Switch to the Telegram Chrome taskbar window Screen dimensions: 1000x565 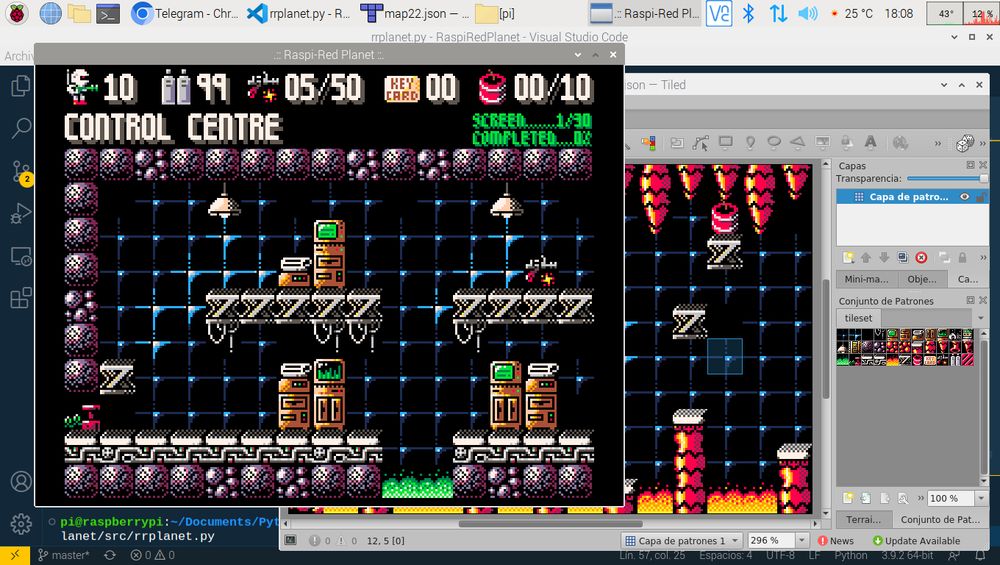185,13
